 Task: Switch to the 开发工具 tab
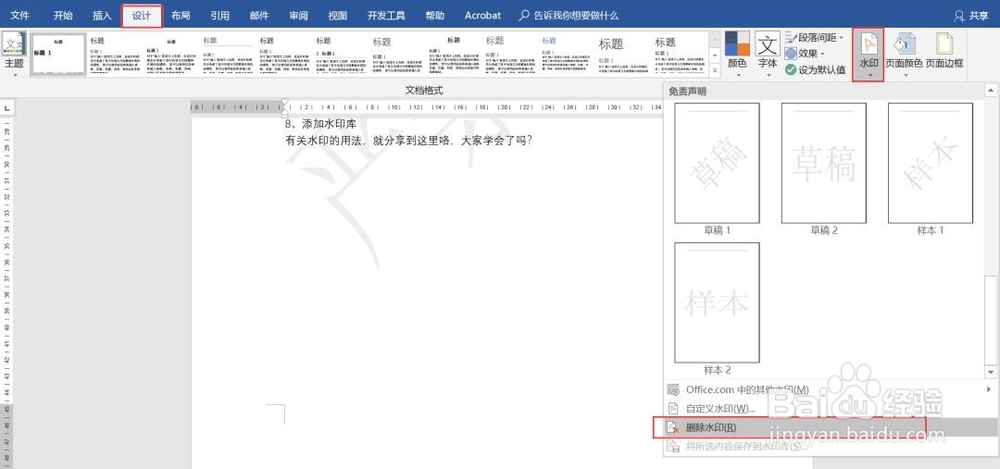pos(386,15)
